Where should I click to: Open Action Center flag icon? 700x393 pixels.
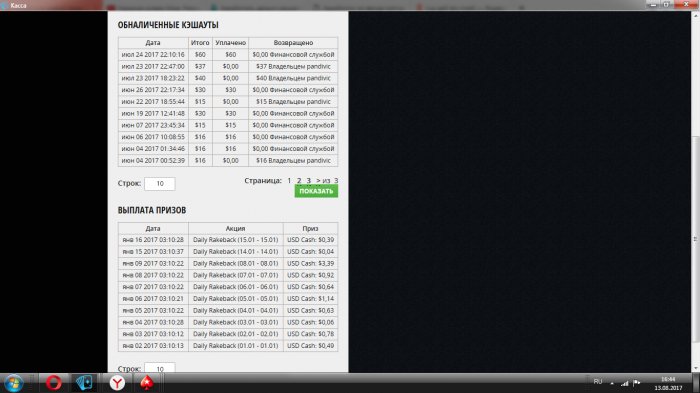pyautogui.click(x=637, y=383)
